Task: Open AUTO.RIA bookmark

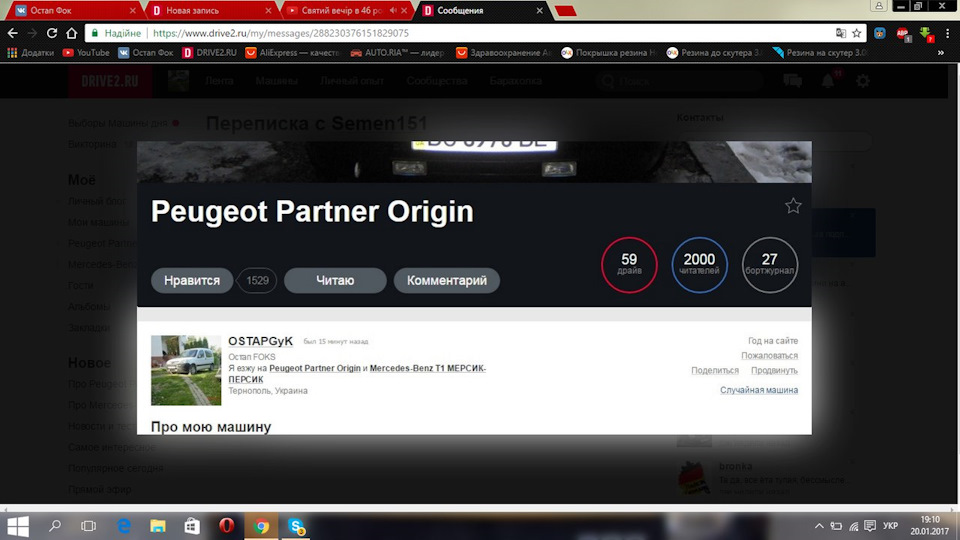Action: 397,53
